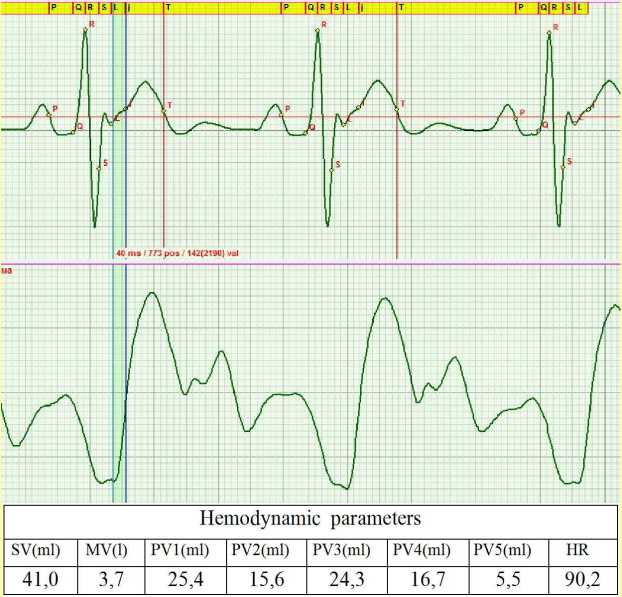
Task: Click the PV2 value 15,6
Action: coord(267,580)
